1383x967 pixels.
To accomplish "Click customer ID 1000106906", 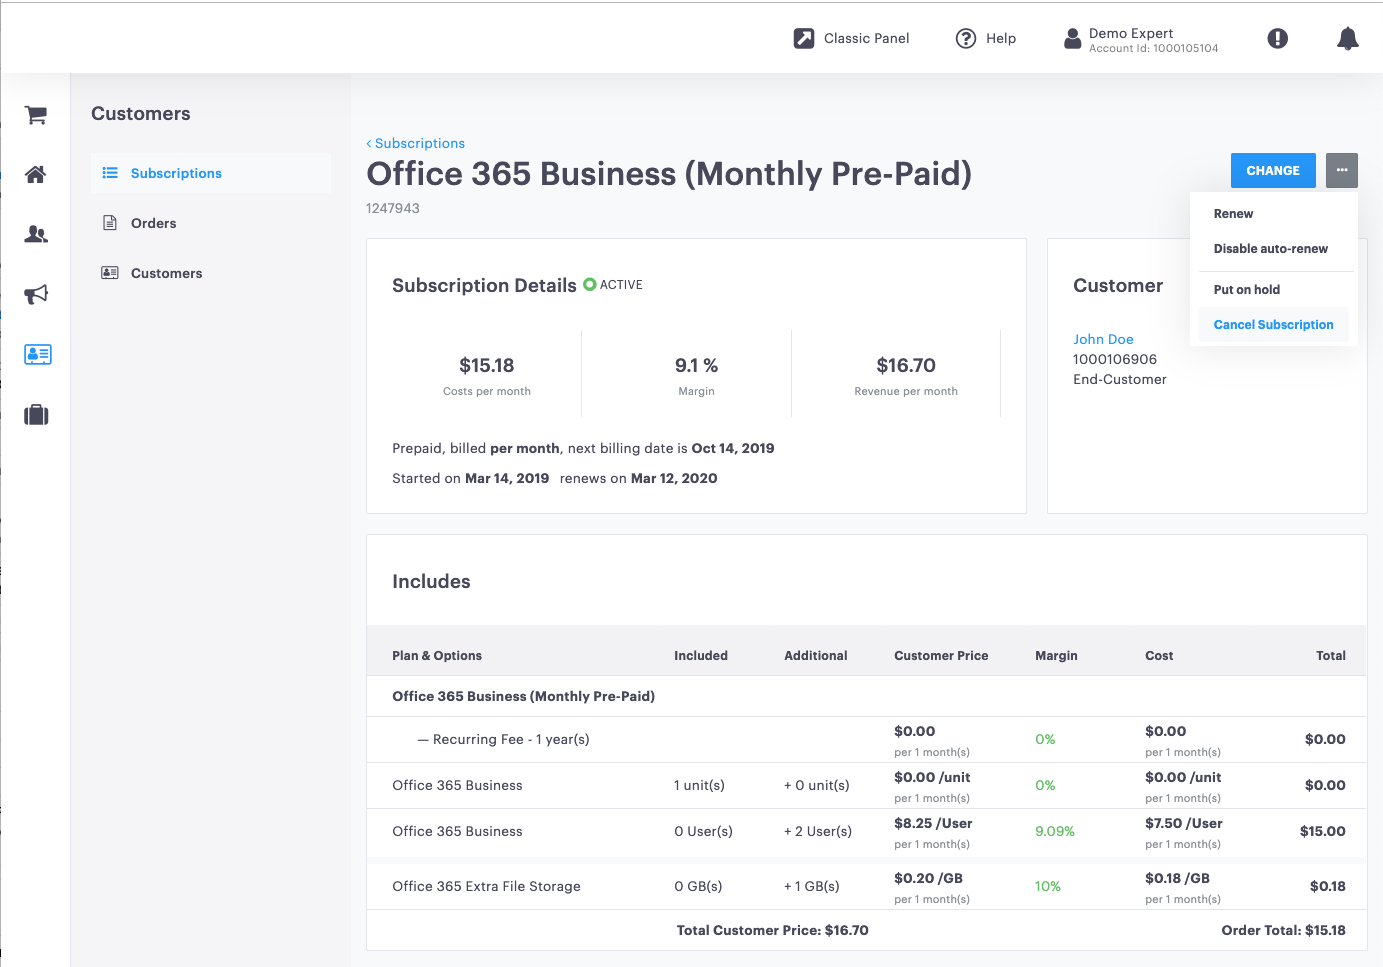I will (1115, 359).
